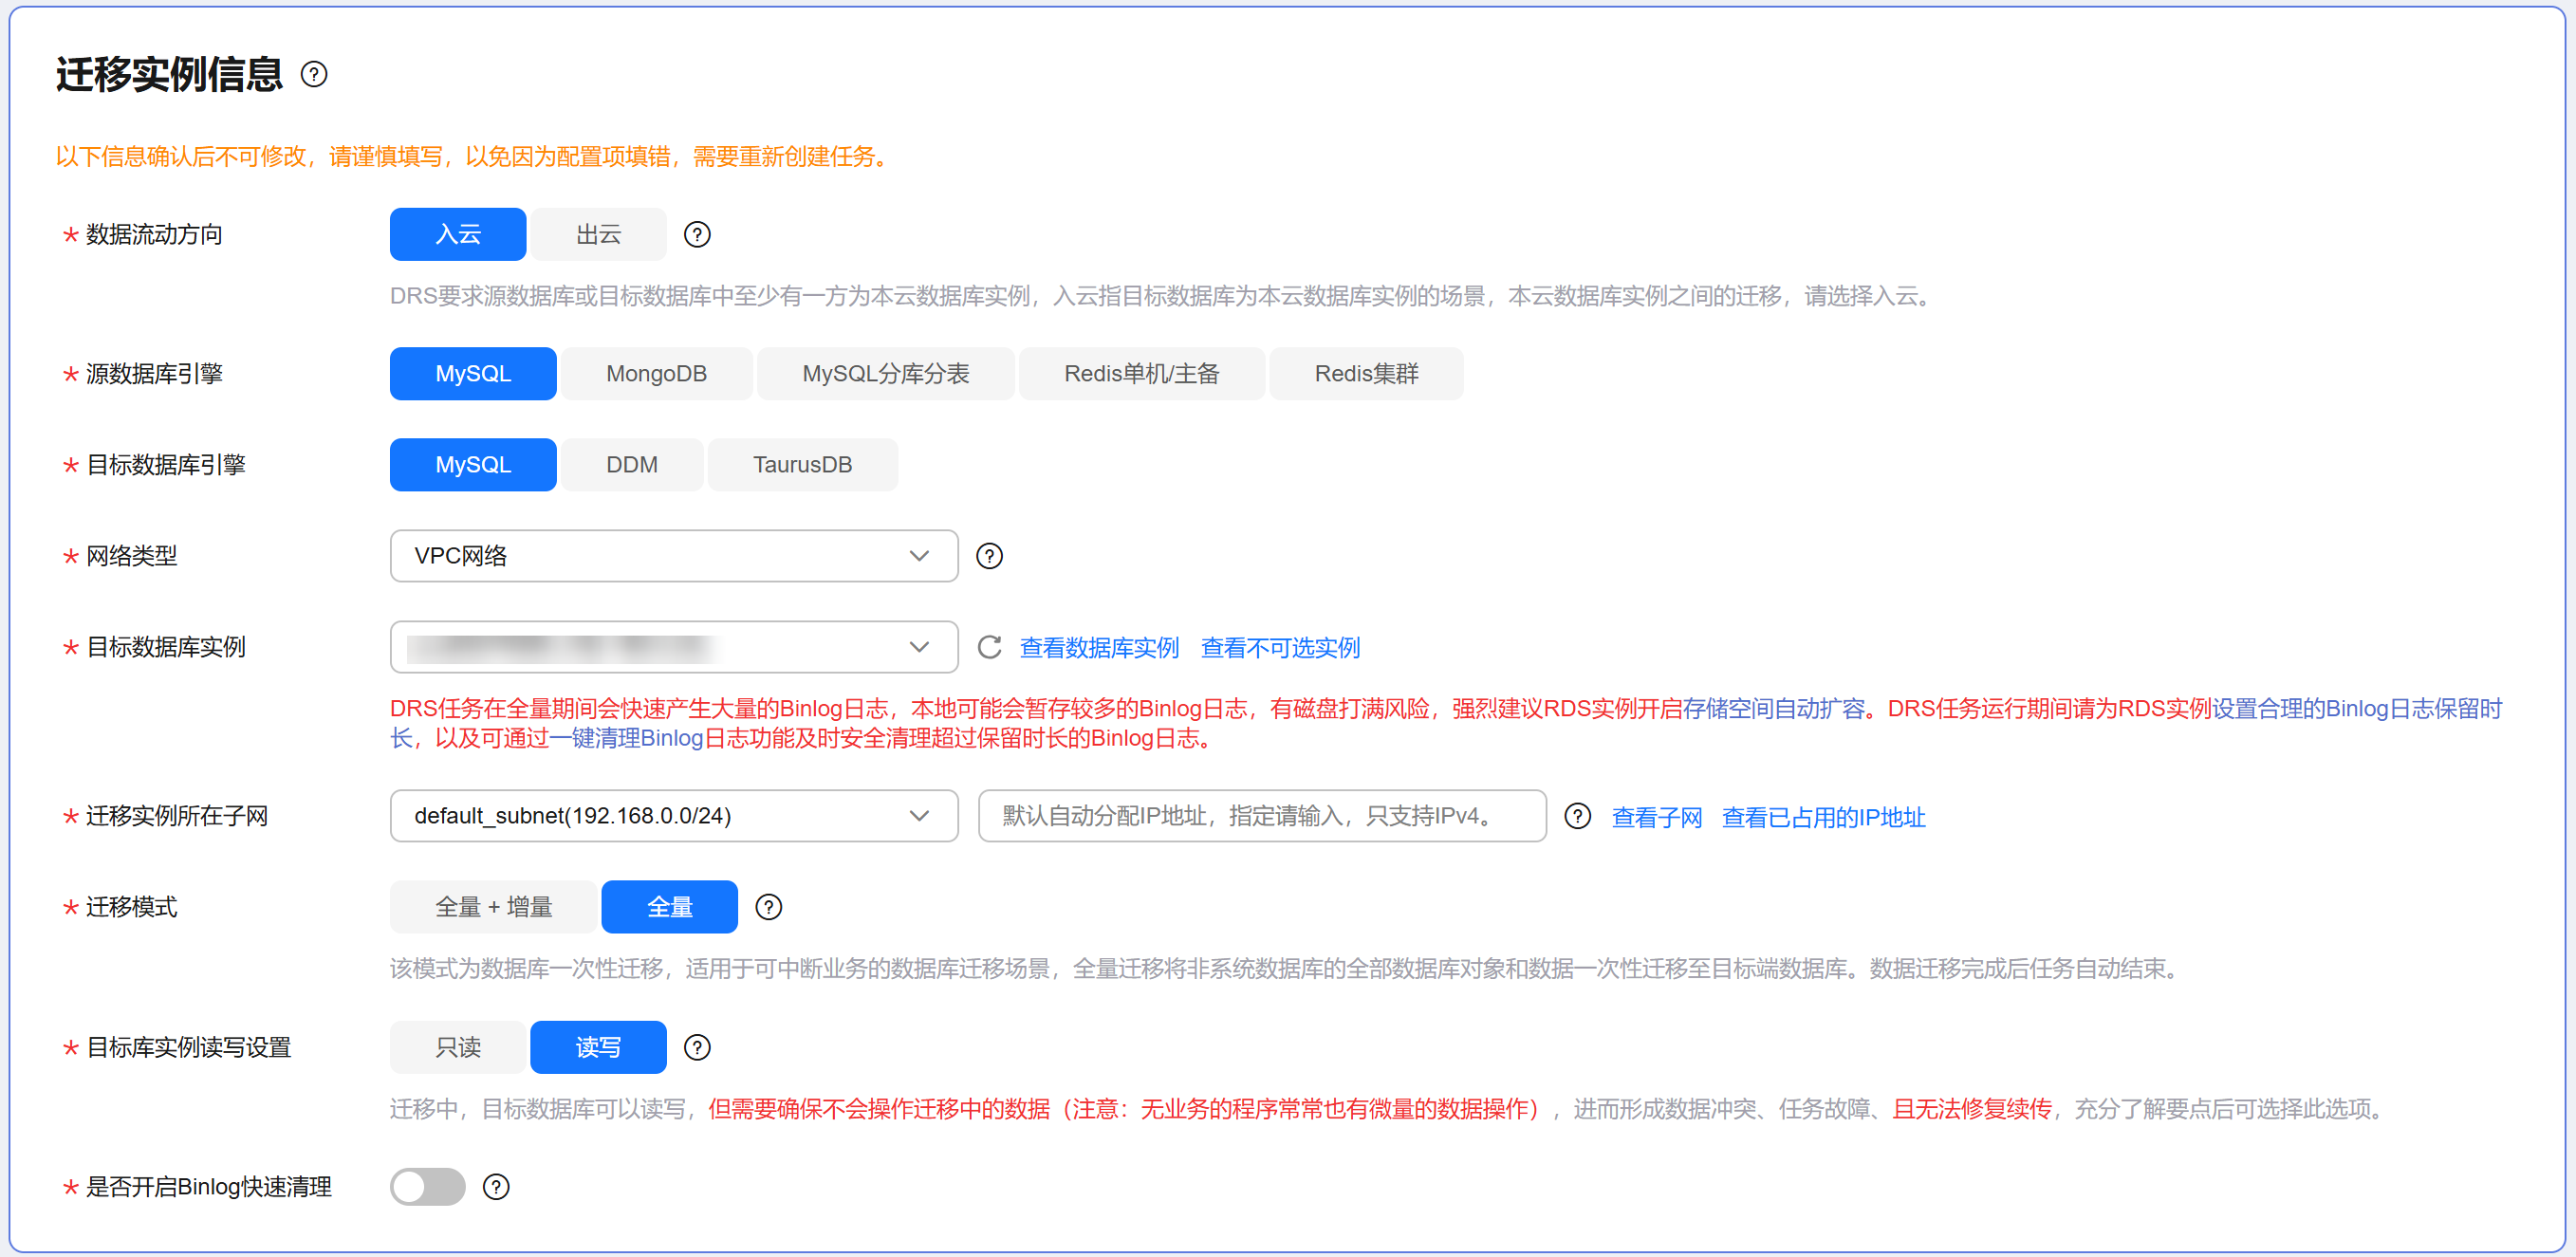Select MongoDB as source database engine

point(656,373)
